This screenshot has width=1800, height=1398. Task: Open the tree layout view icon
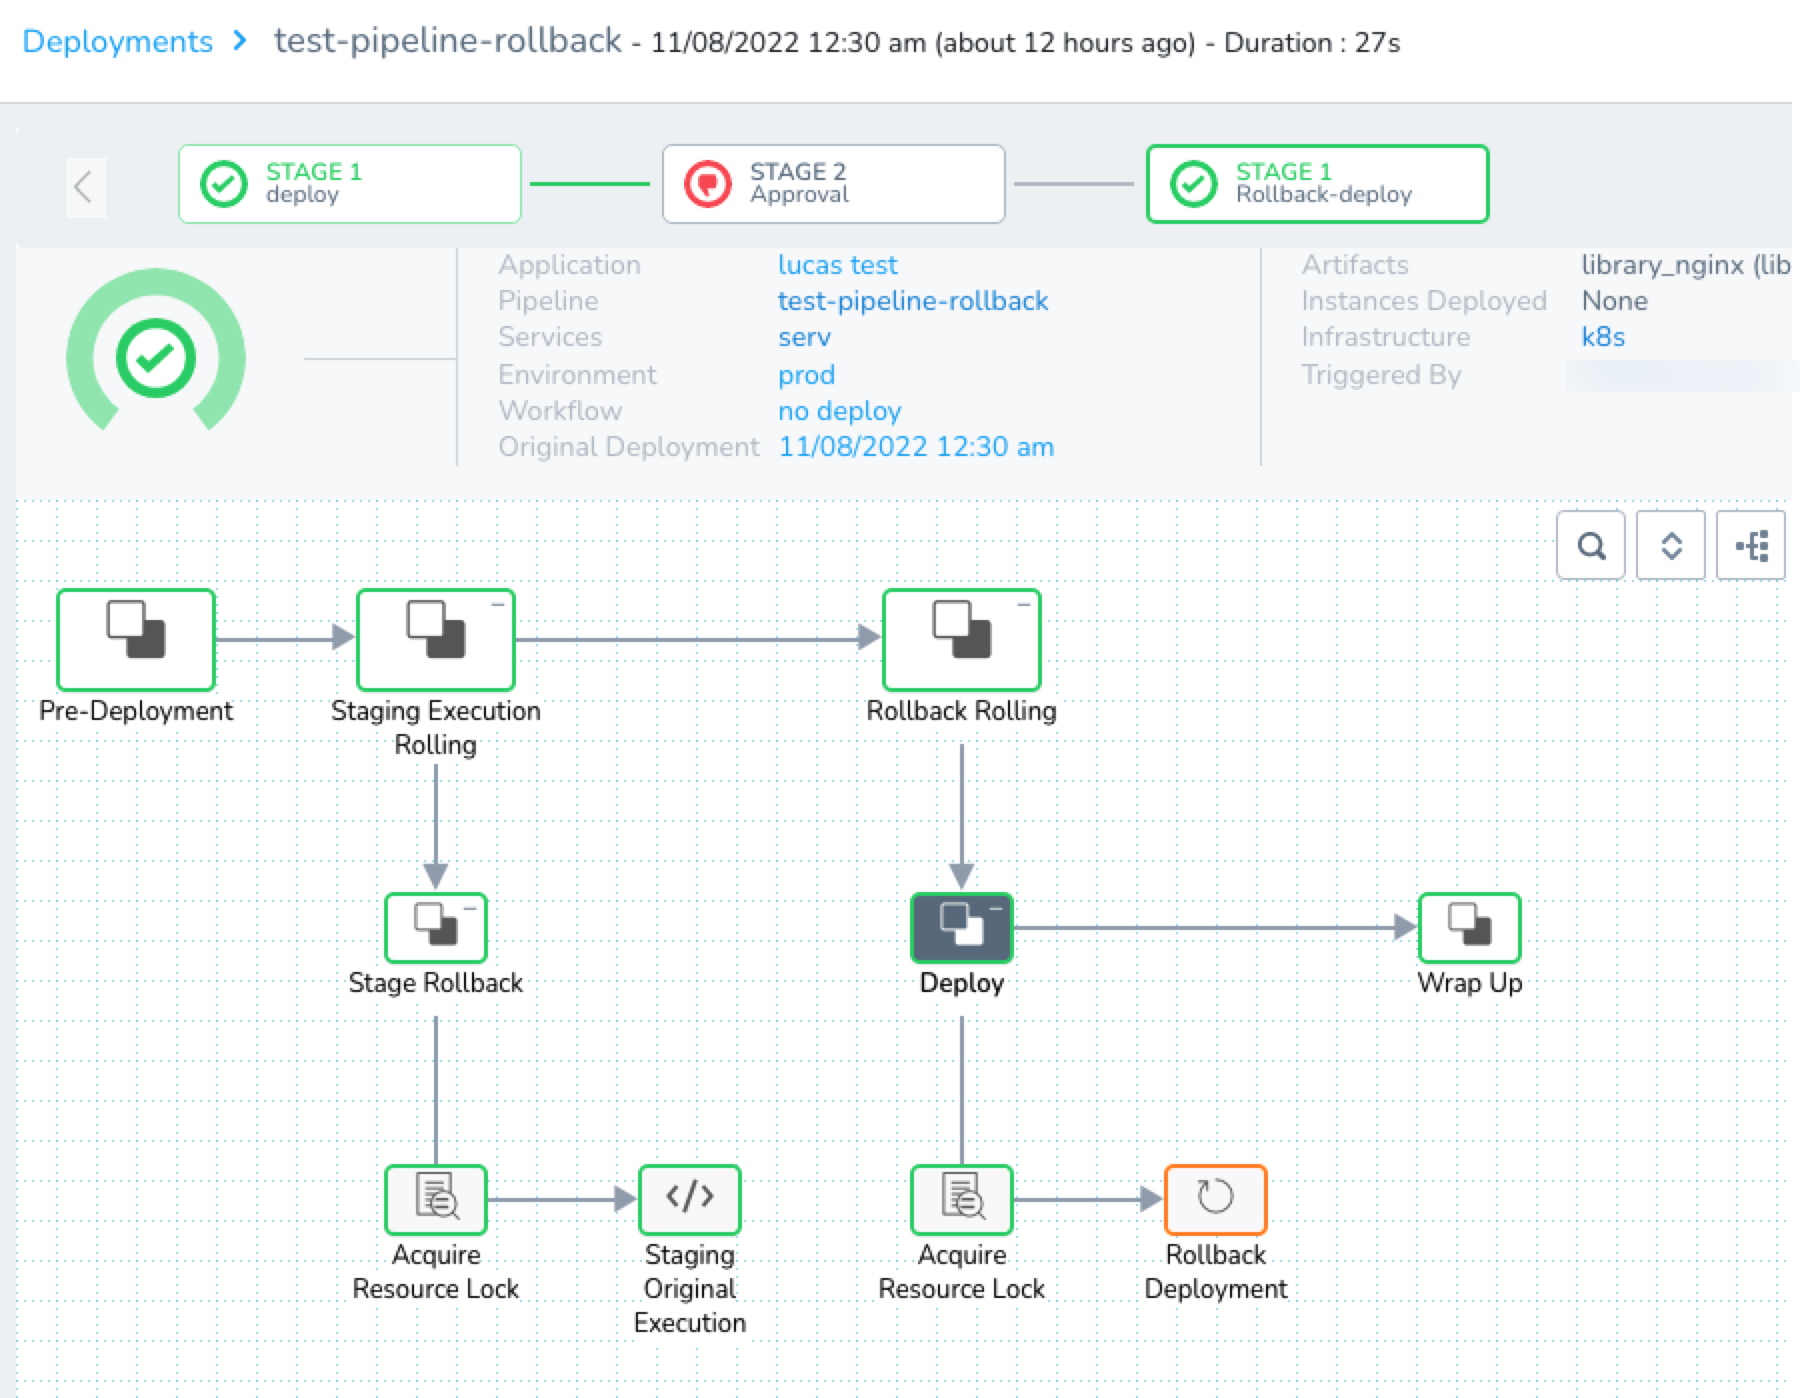click(x=1751, y=546)
